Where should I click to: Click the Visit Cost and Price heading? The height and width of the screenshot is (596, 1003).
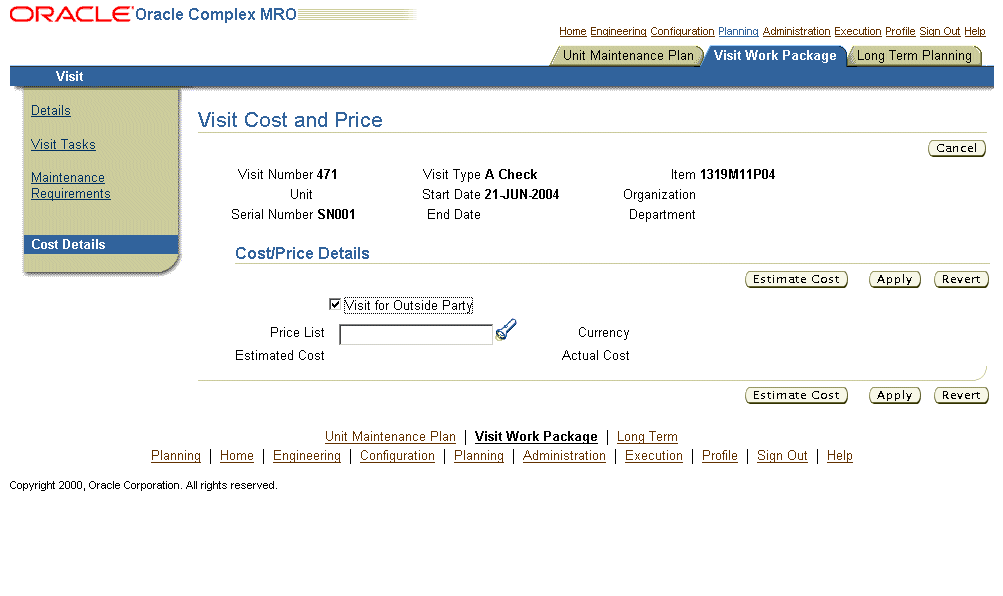coord(290,120)
